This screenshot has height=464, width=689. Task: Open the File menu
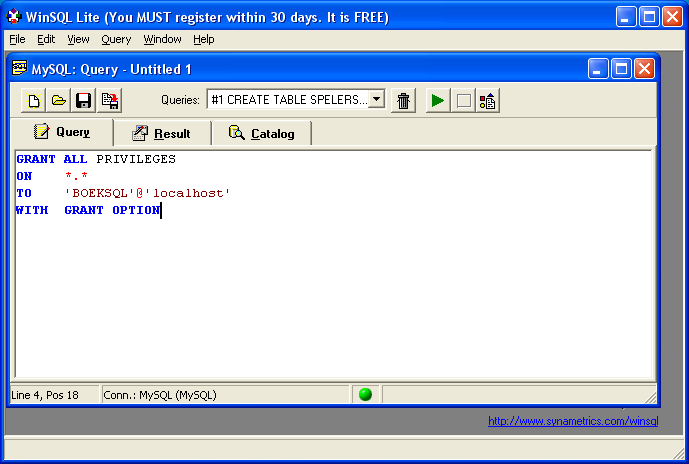point(17,40)
